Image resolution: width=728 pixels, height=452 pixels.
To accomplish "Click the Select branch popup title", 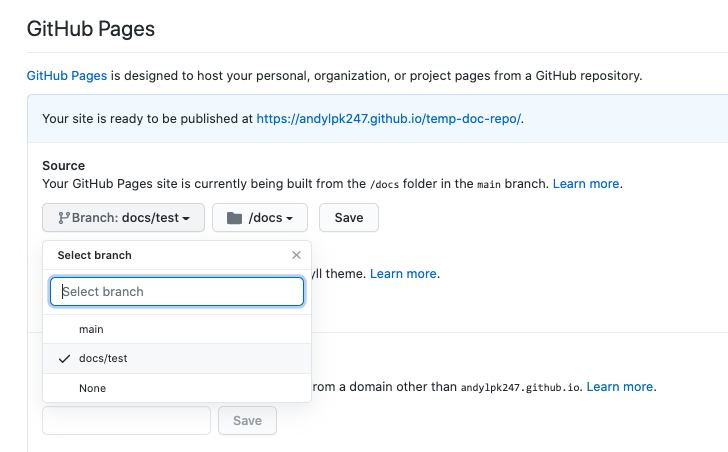I will (x=95, y=255).
